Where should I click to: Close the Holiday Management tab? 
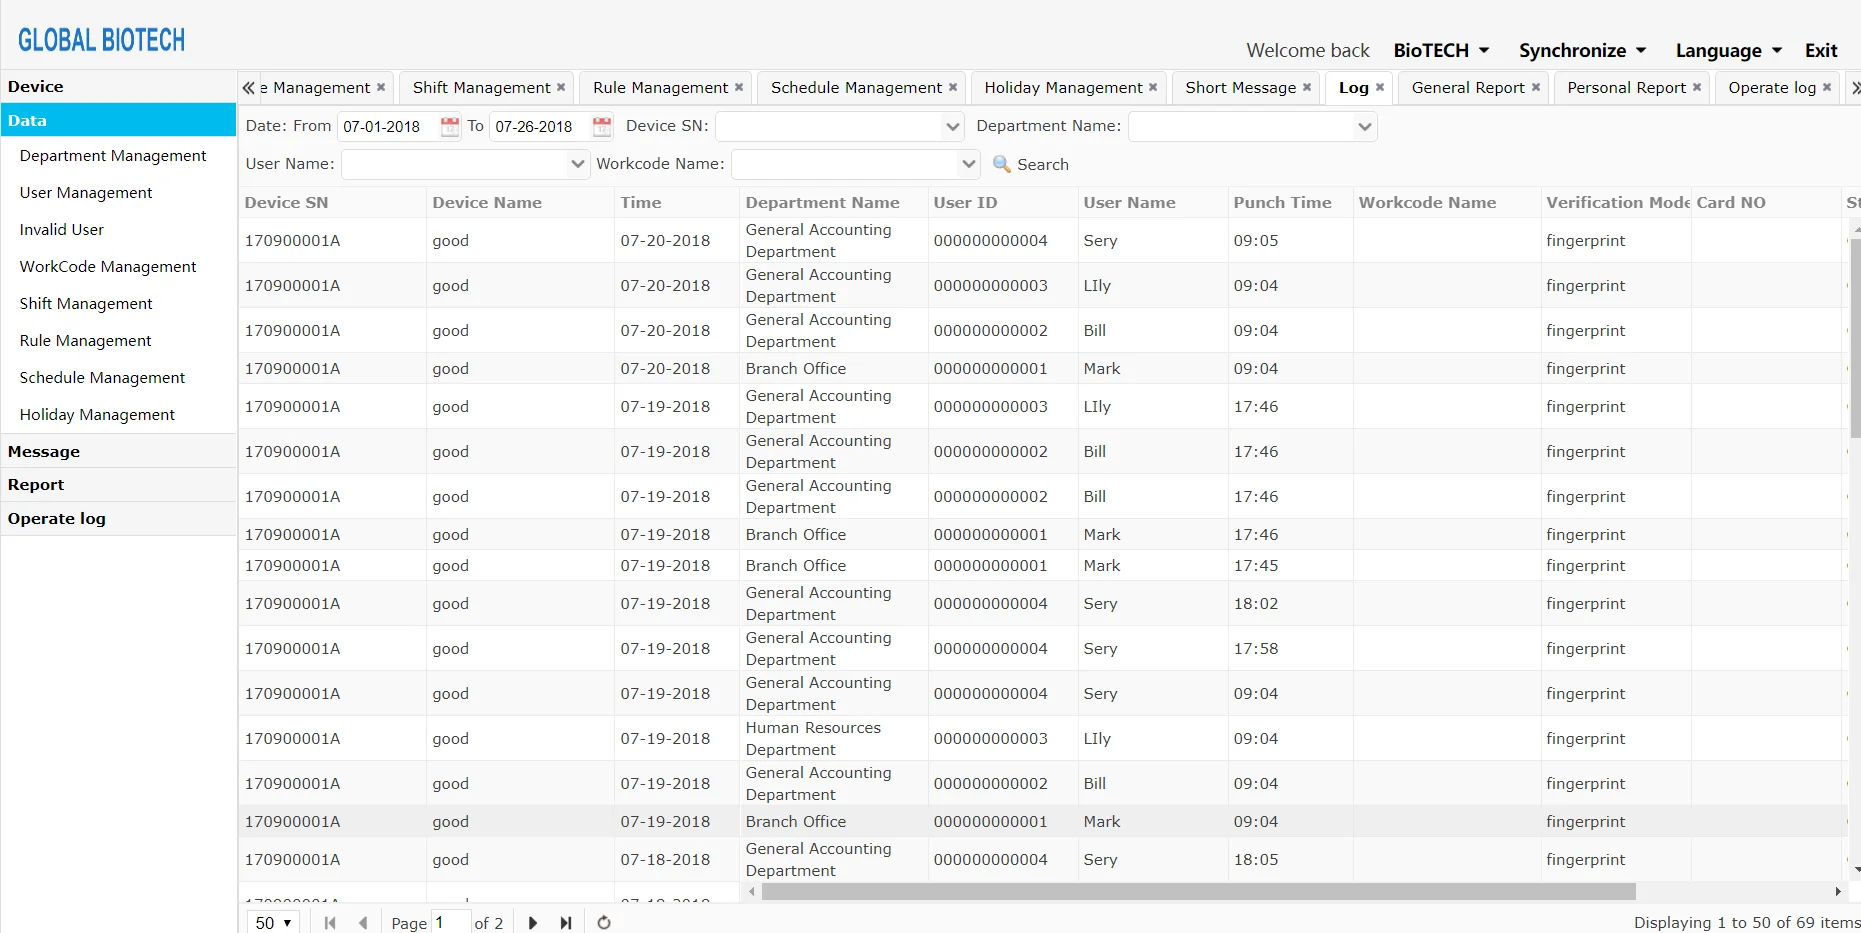point(1153,88)
